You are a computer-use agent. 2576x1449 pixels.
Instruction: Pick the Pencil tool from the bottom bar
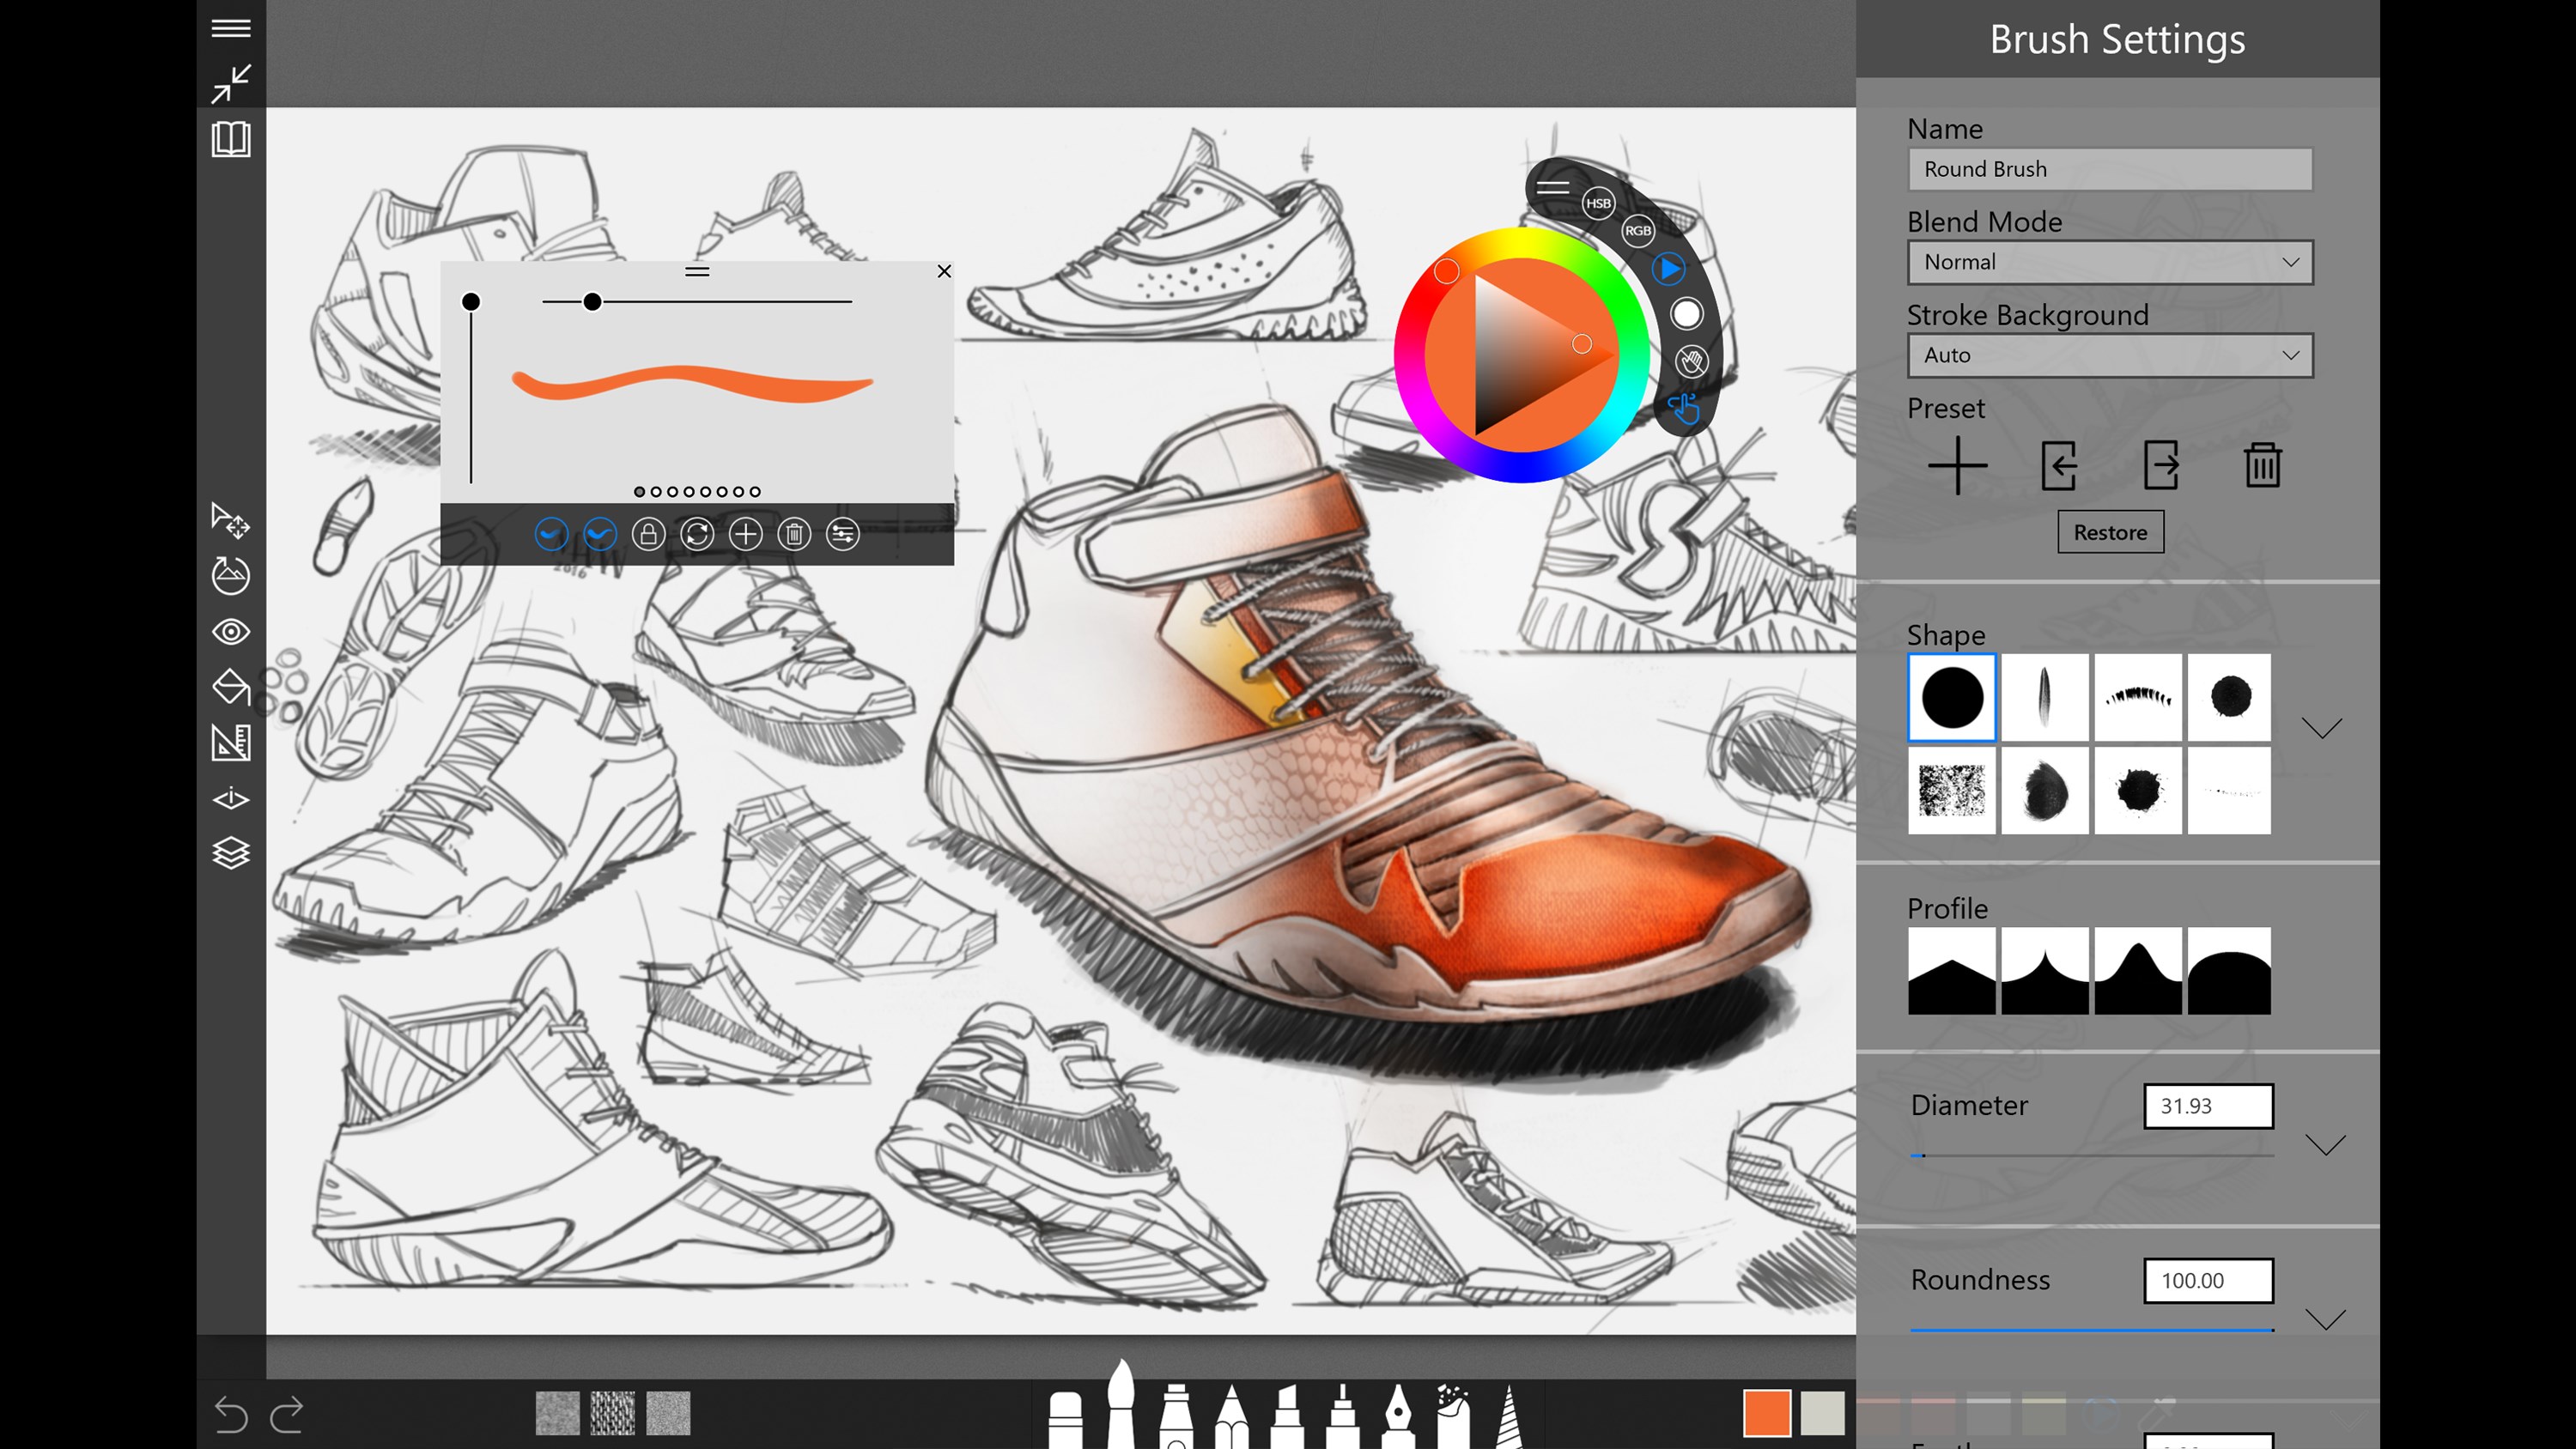1233,1415
